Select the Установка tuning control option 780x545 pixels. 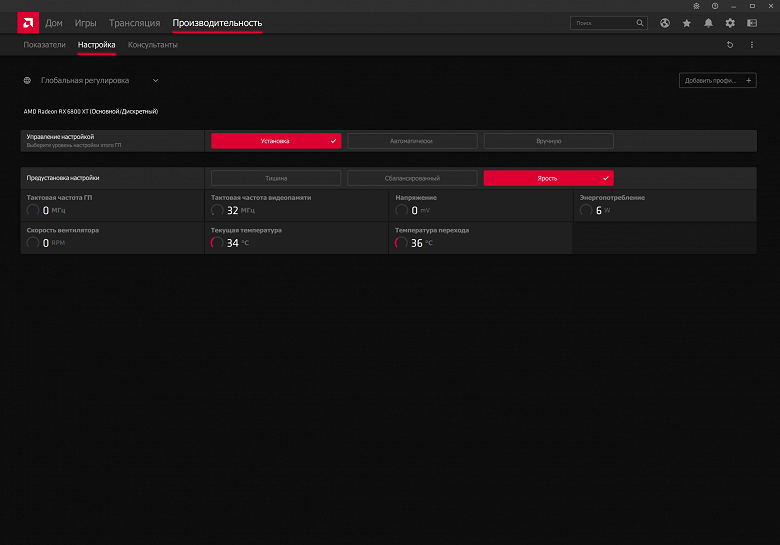click(x=276, y=141)
